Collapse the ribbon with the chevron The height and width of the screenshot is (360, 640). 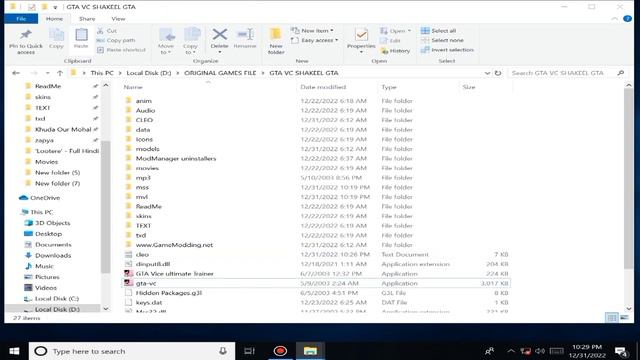[x=615, y=19]
